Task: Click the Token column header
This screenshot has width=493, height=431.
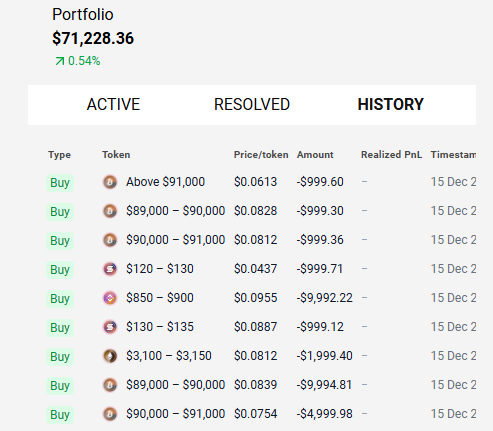Action: [x=116, y=155]
